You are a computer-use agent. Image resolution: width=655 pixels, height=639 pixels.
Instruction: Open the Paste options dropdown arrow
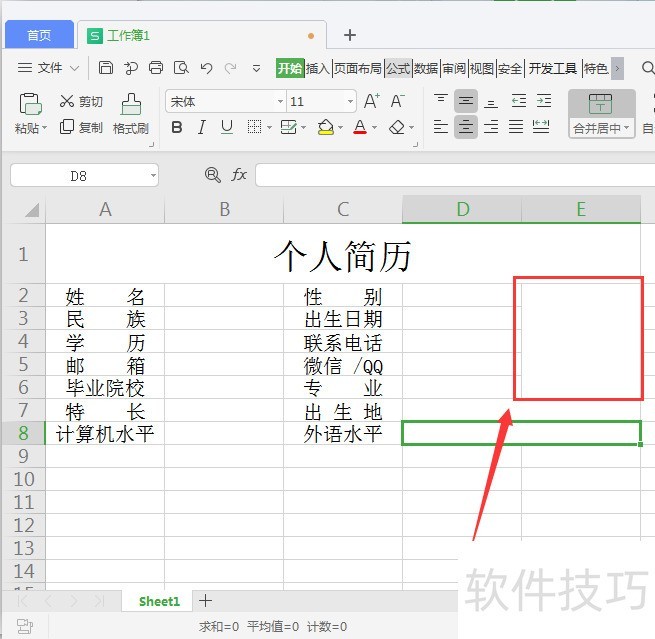tap(44, 127)
